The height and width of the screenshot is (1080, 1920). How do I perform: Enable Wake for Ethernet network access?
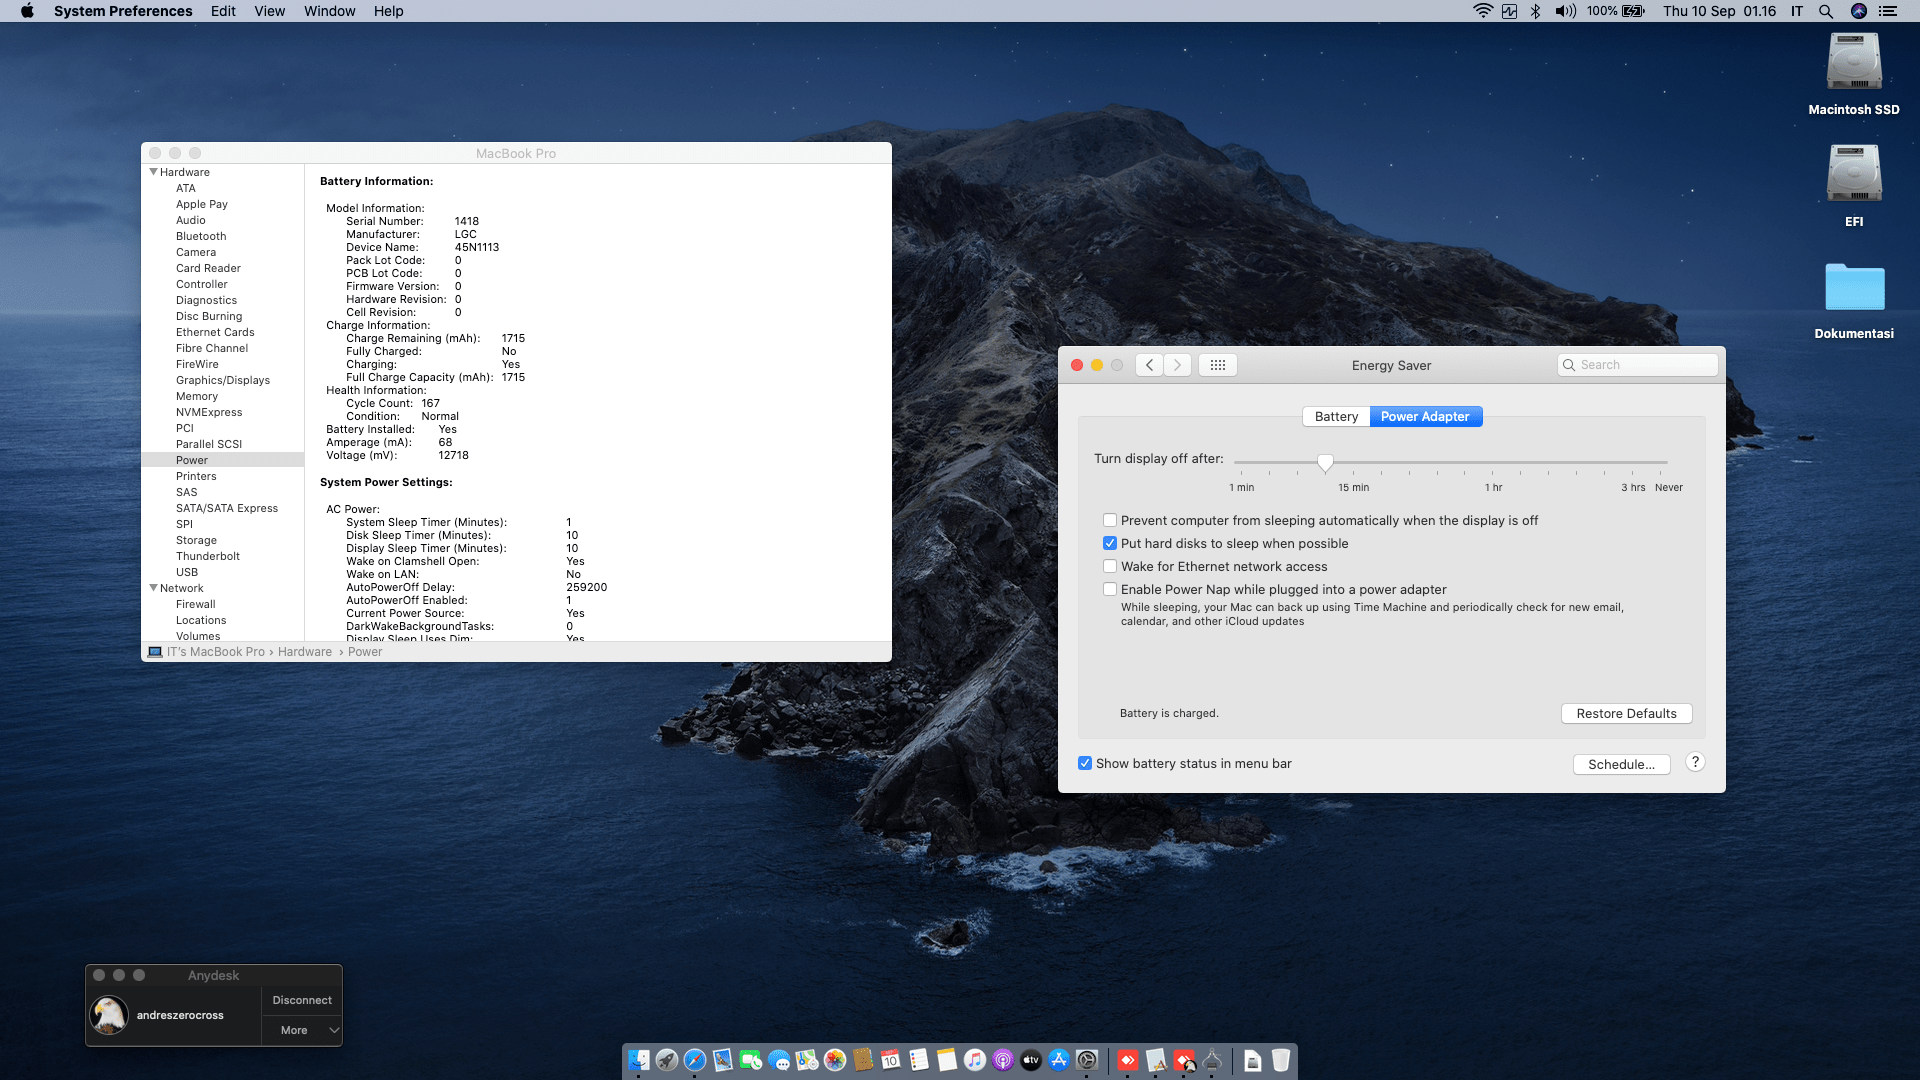tap(1110, 567)
